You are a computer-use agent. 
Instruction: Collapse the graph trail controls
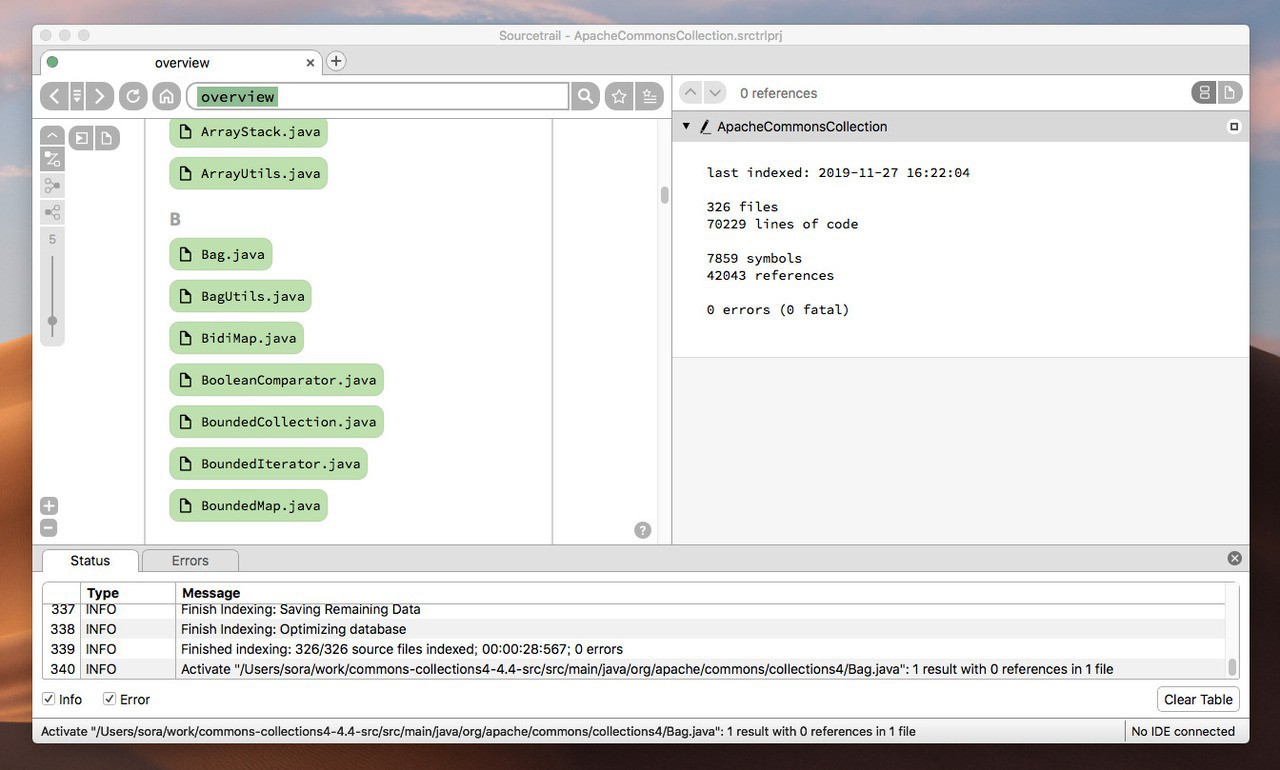pyautogui.click(x=52, y=136)
